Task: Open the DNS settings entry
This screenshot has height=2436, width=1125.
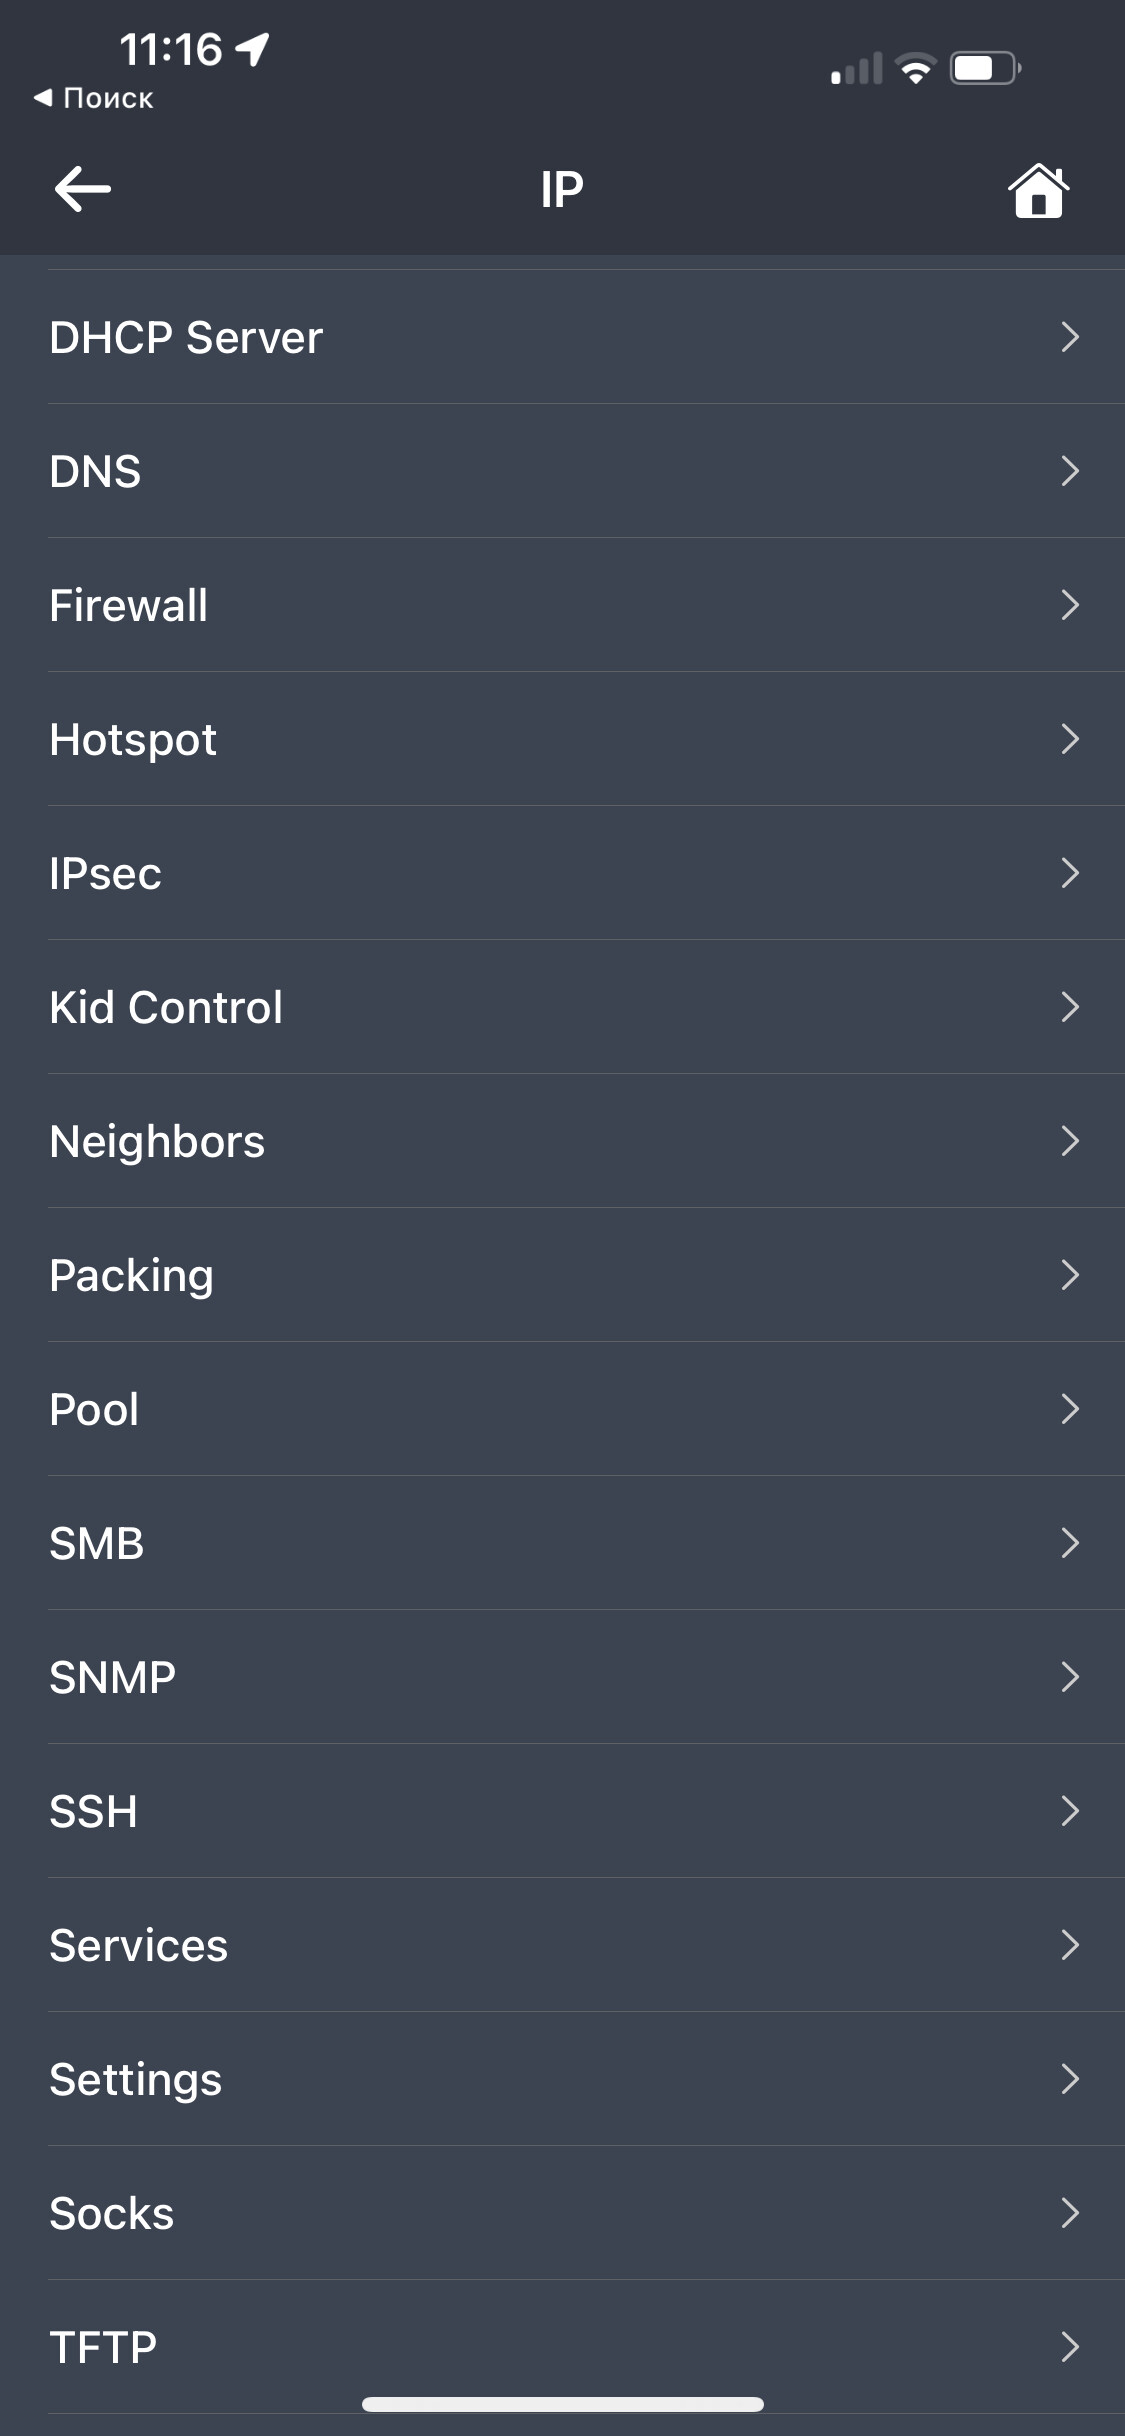Action: 562,471
